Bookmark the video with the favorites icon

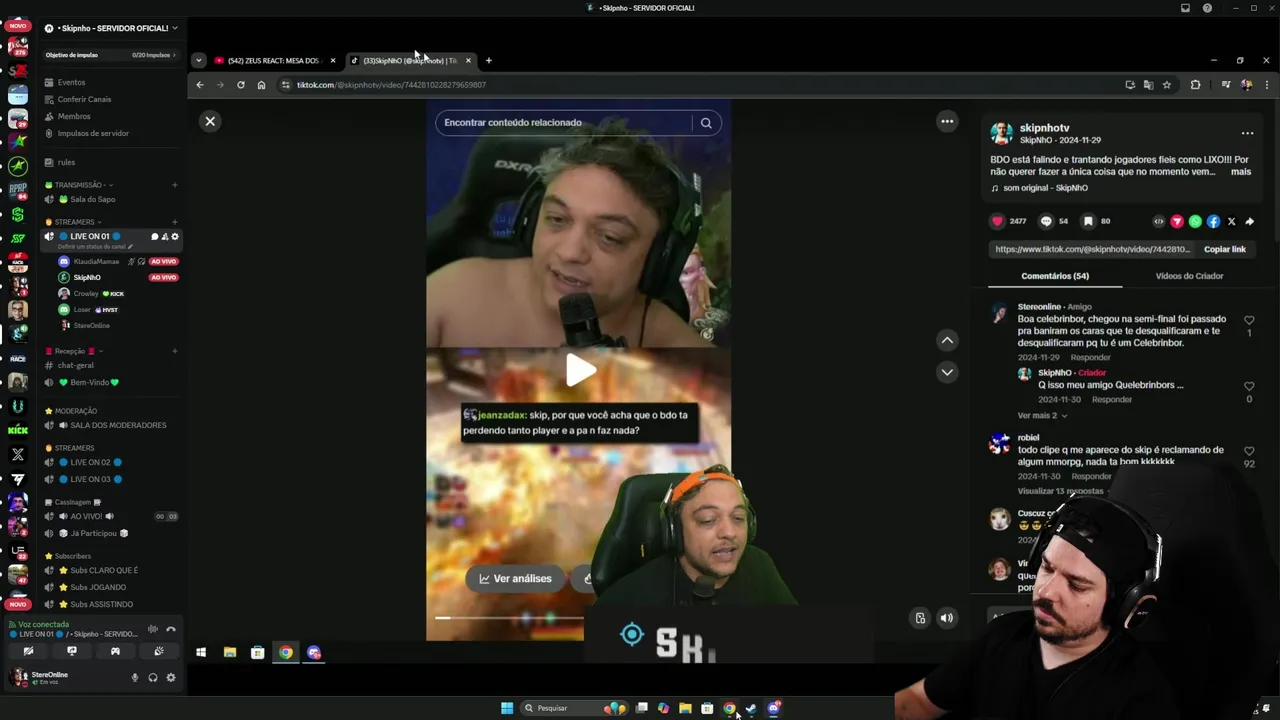click(1088, 221)
